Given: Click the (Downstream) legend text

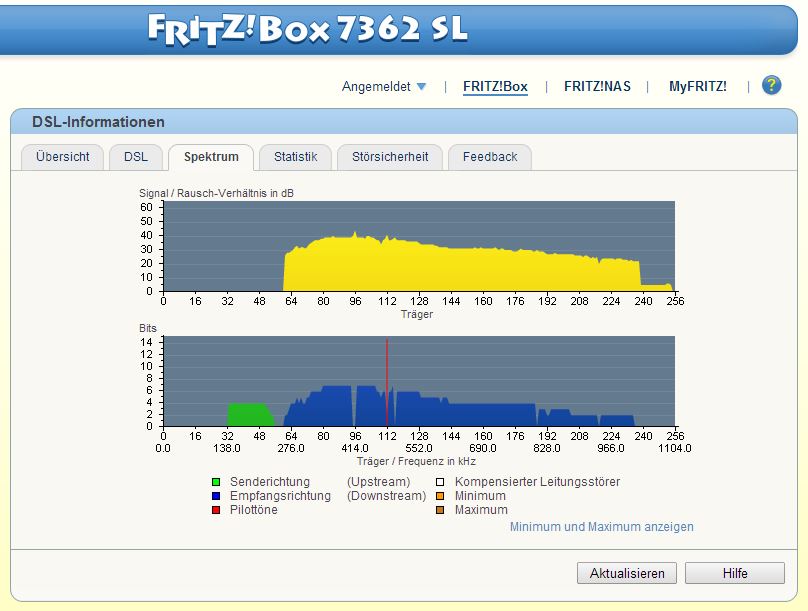Looking at the screenshot, I should pyautogui.click(x=386, y=496).
